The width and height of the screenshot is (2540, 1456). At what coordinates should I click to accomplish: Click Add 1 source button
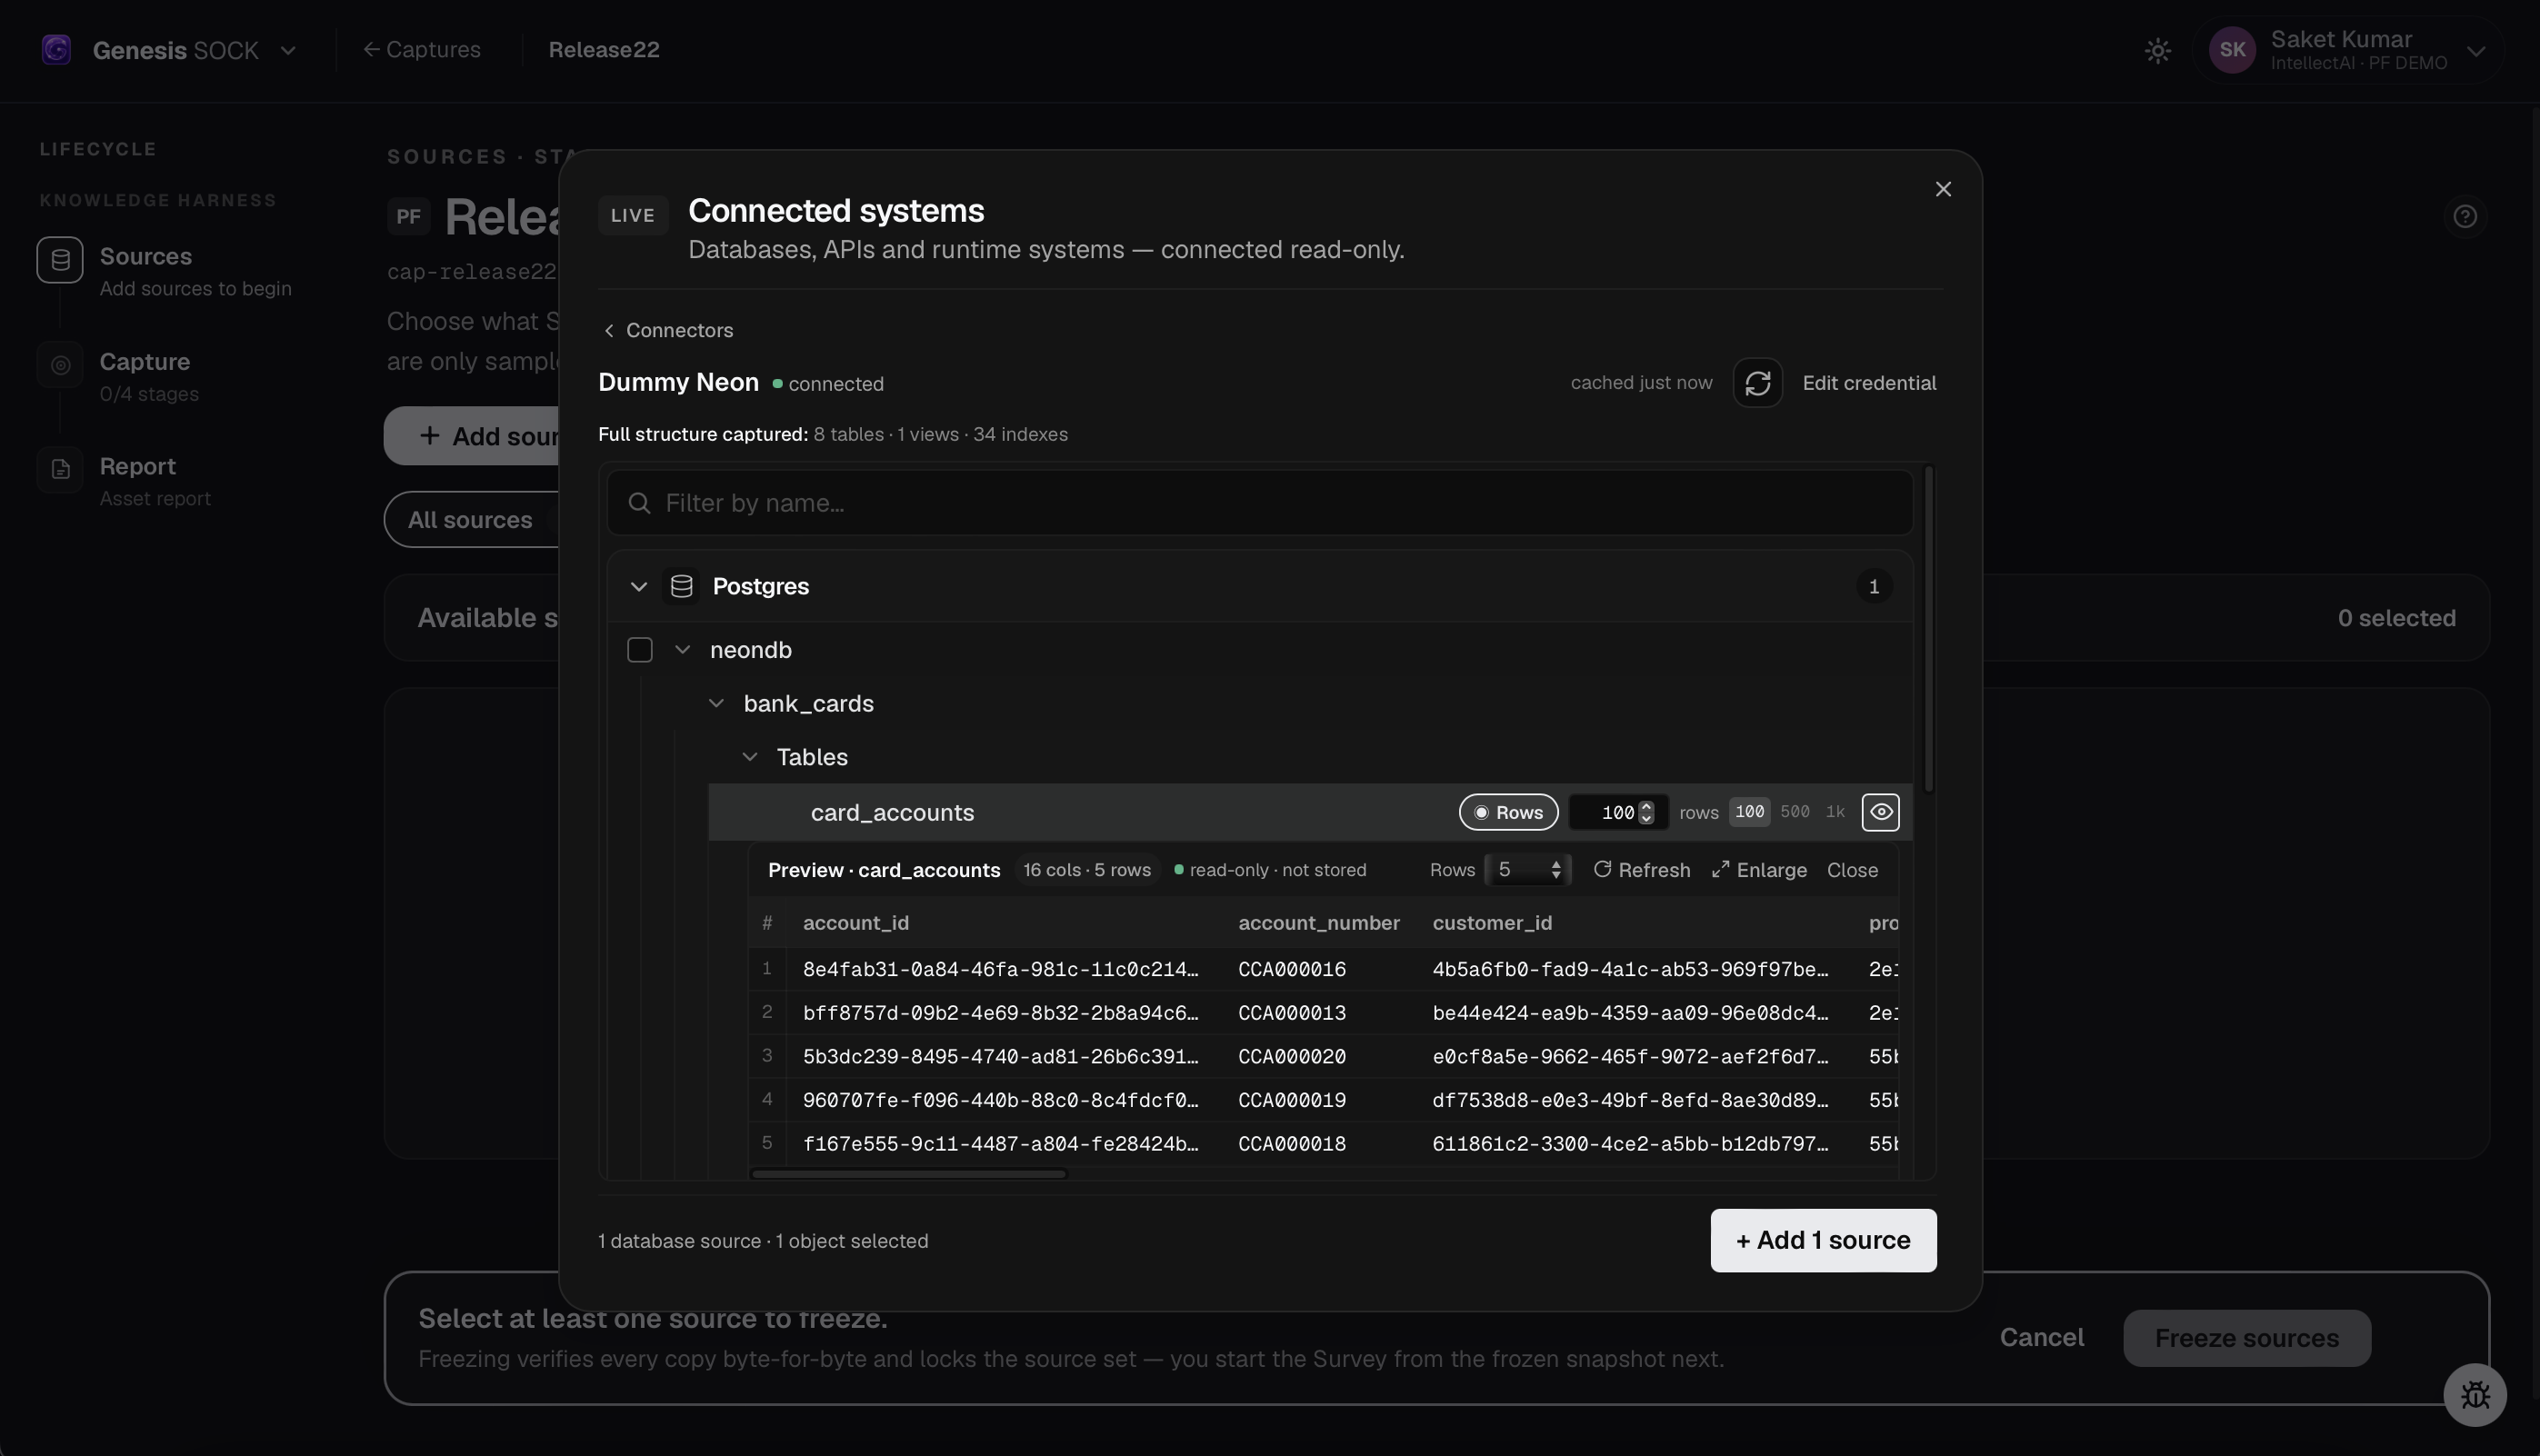1823,1240
